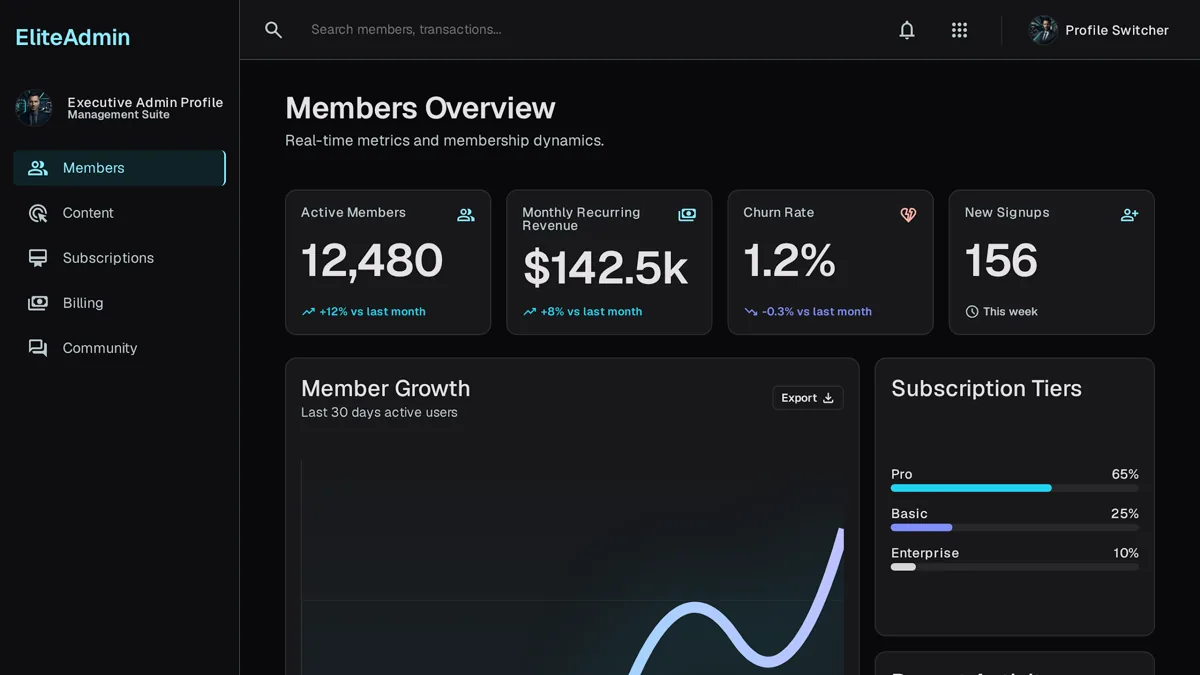Image resolution: width=1200 pixels, height=675 pixels.
Task: Click the 12,480 active members value
Action: 372,261
